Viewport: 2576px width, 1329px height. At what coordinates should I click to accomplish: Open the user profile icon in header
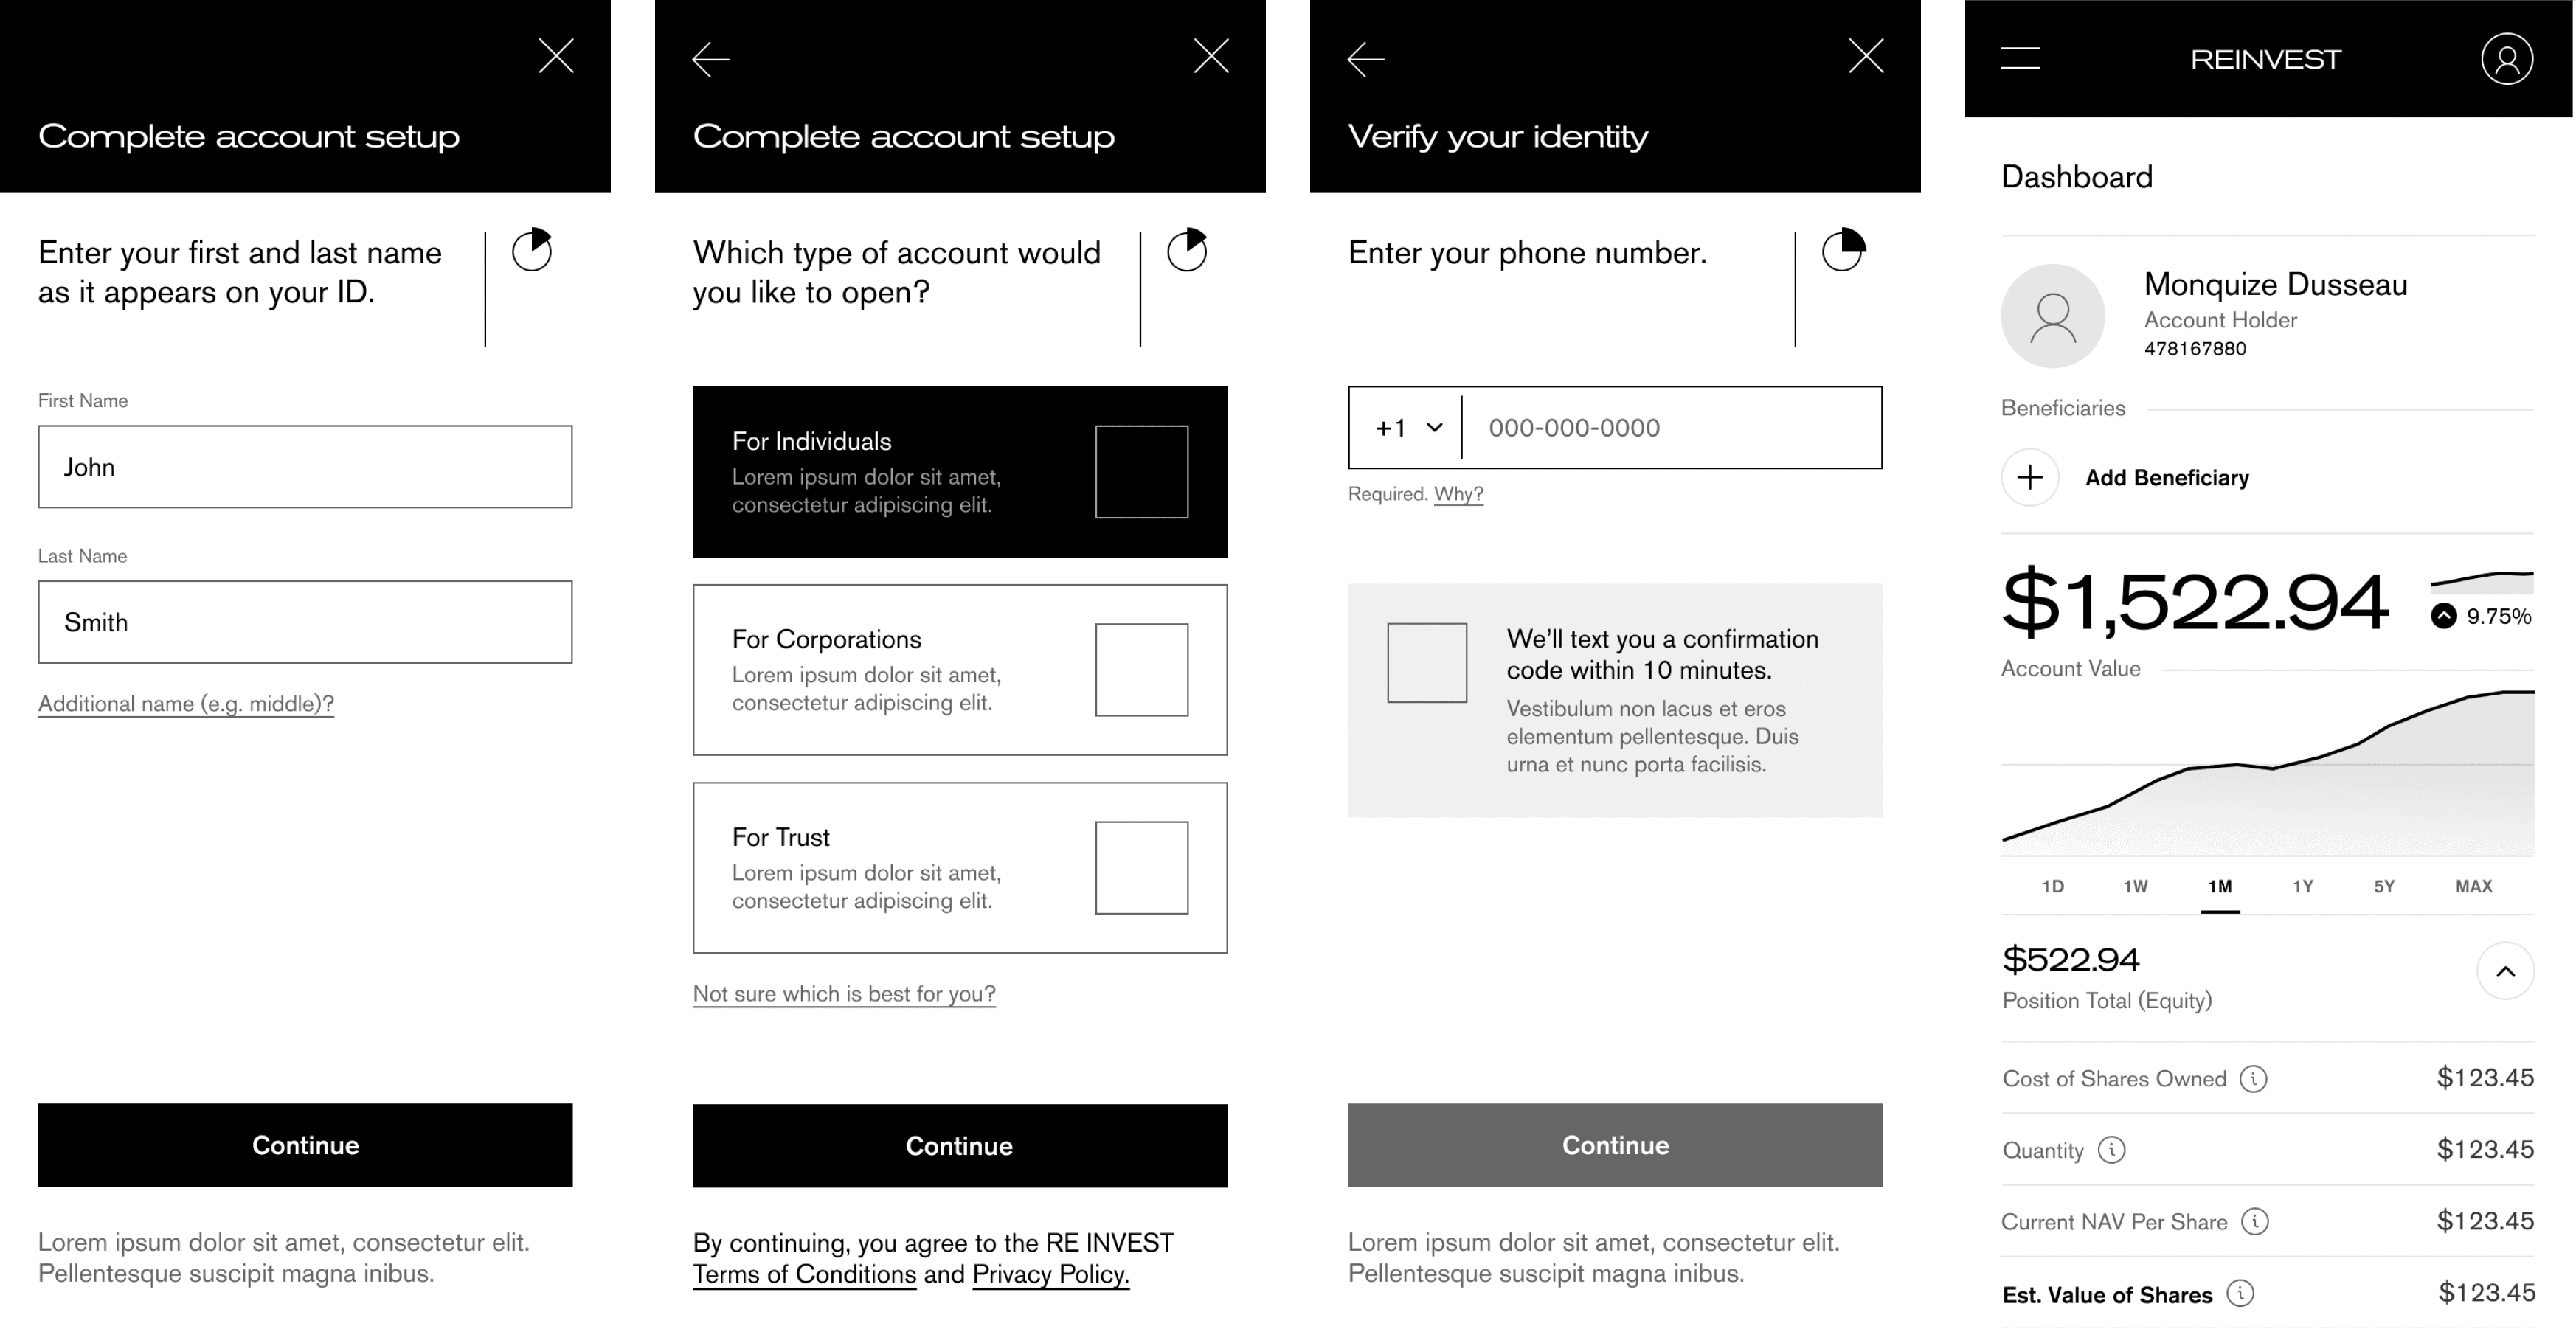point(2506,59)
